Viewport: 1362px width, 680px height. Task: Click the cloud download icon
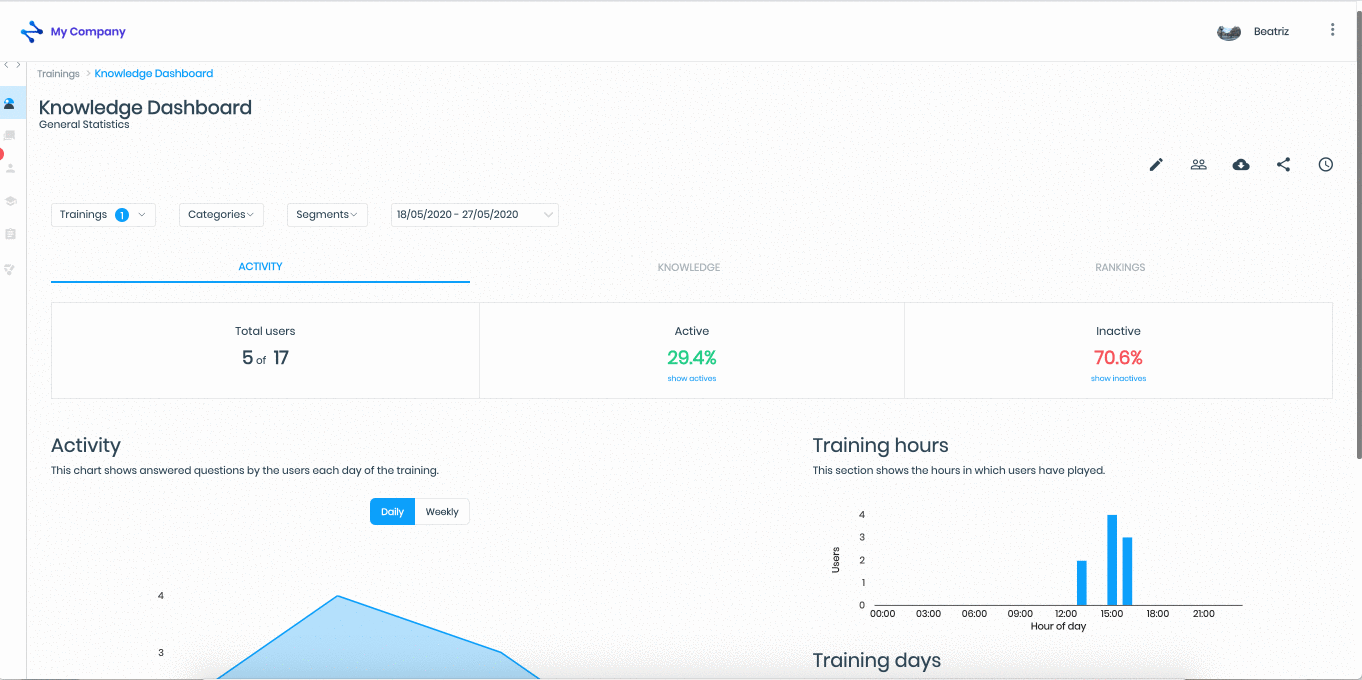[1241, 165]
